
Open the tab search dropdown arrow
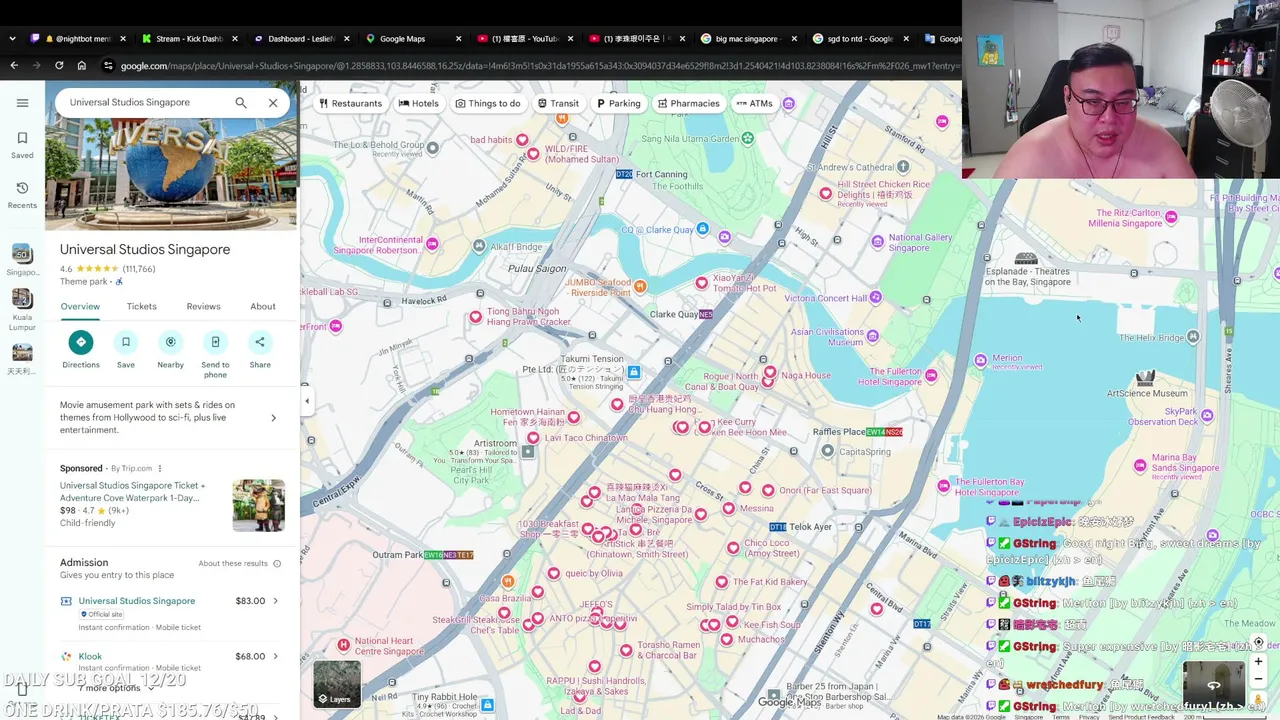click(x=12, y=39)
